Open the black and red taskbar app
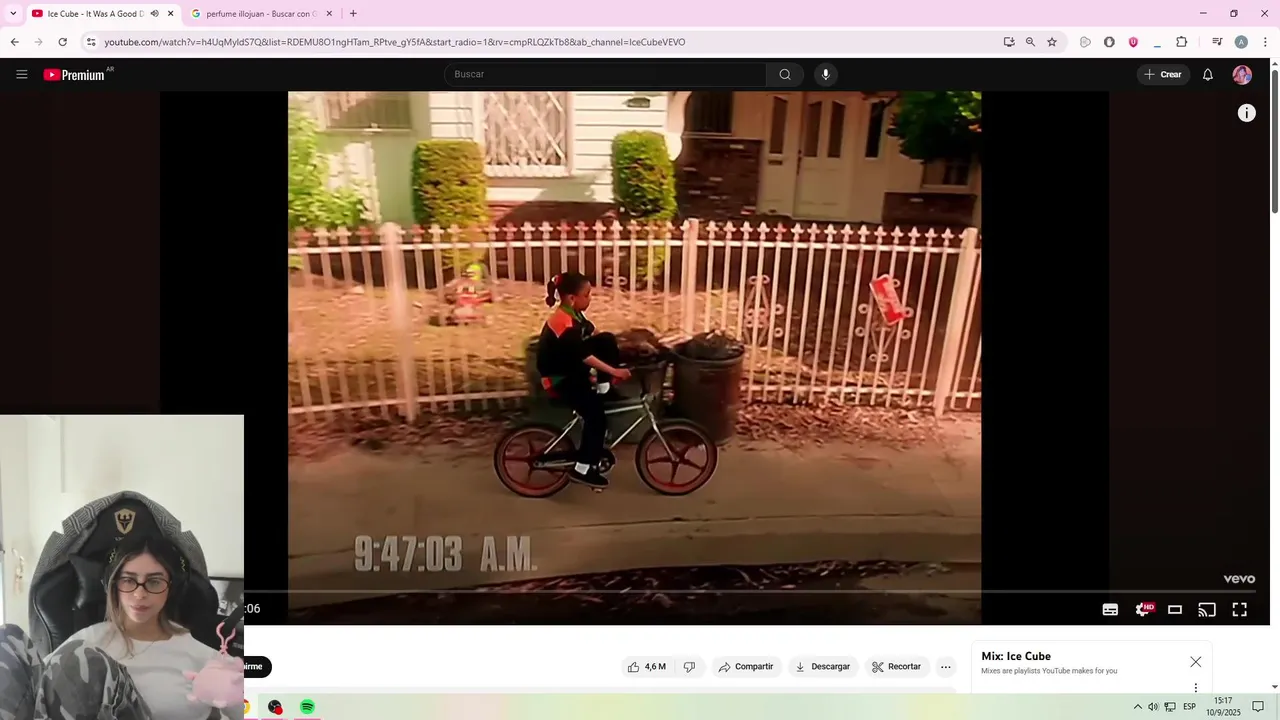Image resolution: width=1280 pixels, height=720 pixels. (x=275, y=707)
